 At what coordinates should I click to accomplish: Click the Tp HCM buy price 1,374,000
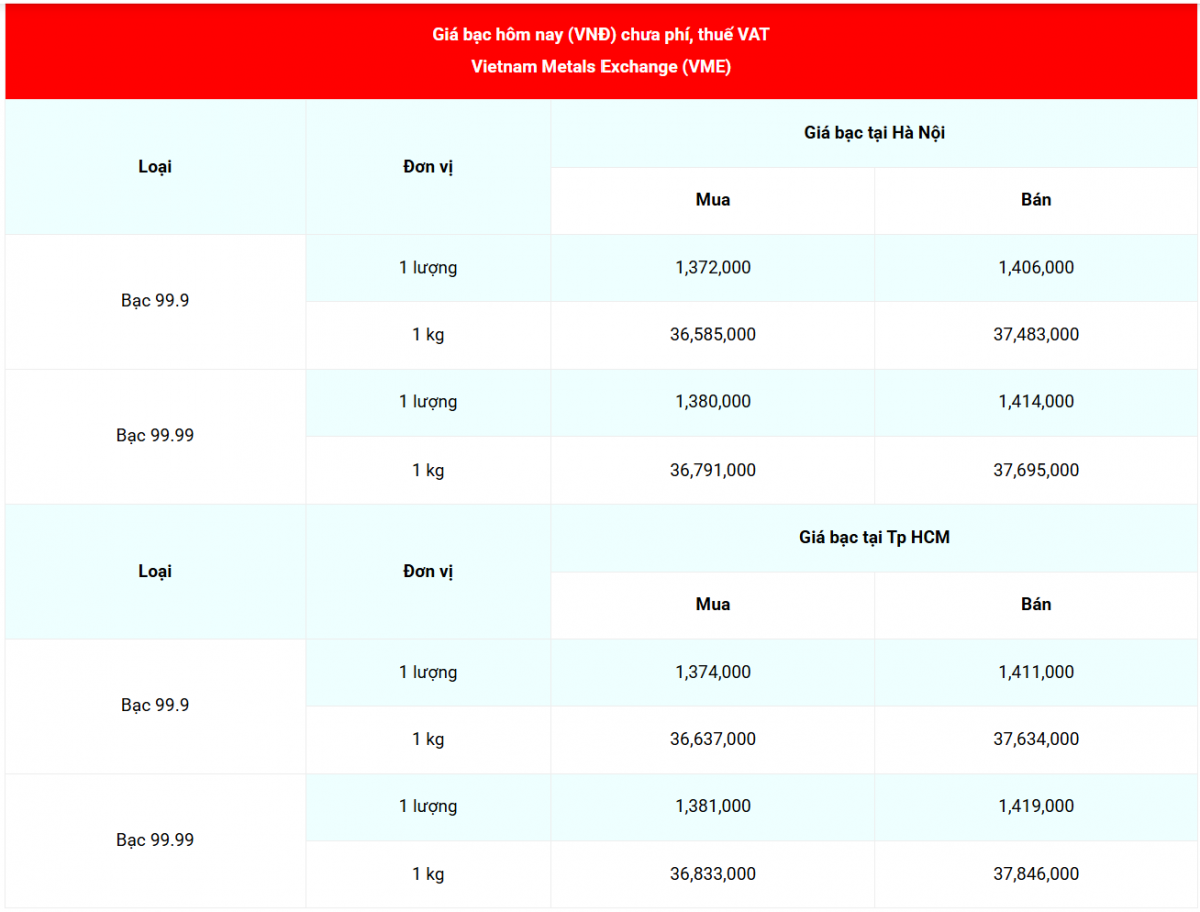coord(712,673)
